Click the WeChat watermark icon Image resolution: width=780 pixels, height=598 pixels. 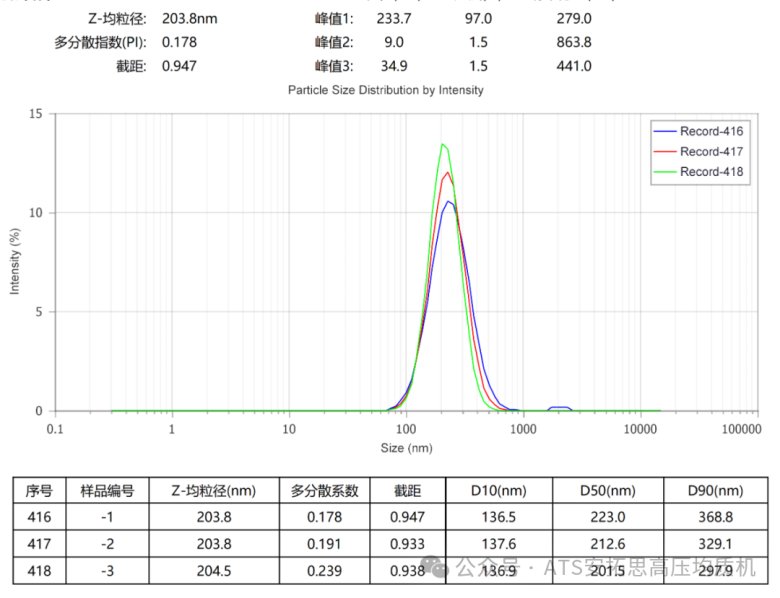[441, 567]
